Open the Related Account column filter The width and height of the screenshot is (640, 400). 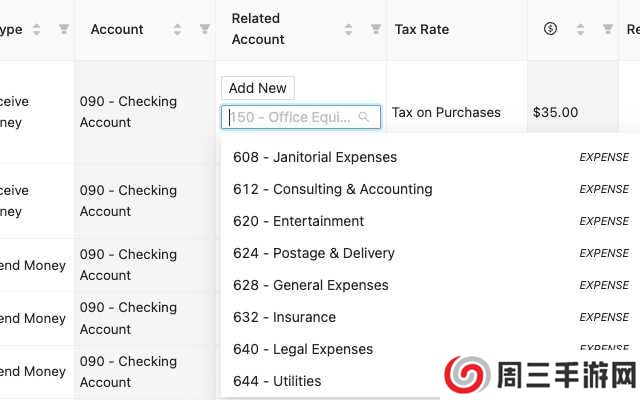pyautogui.click(x=376, y=30)
